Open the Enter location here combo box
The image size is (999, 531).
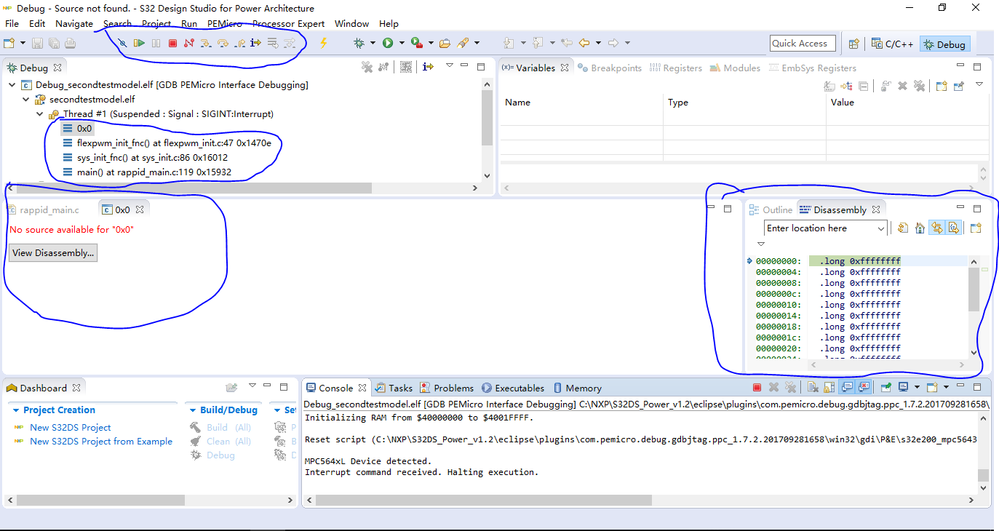click(825, 228)
